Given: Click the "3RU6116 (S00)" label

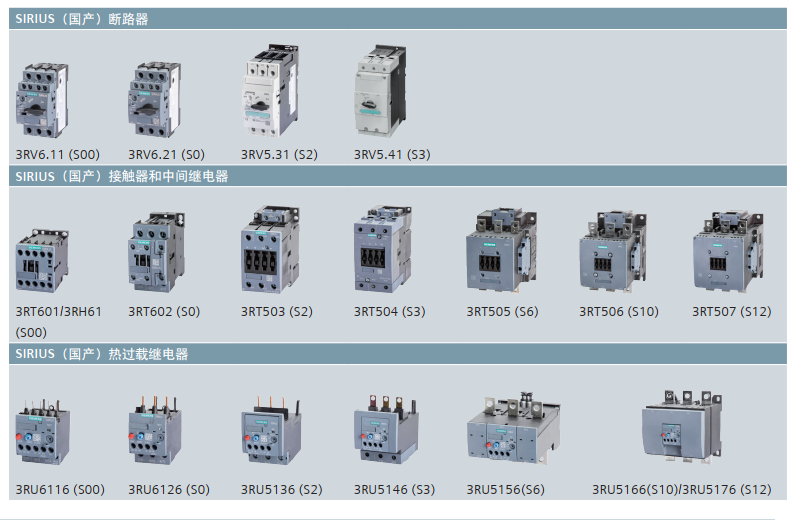Looking at the screenshot, I should [60, 490].
